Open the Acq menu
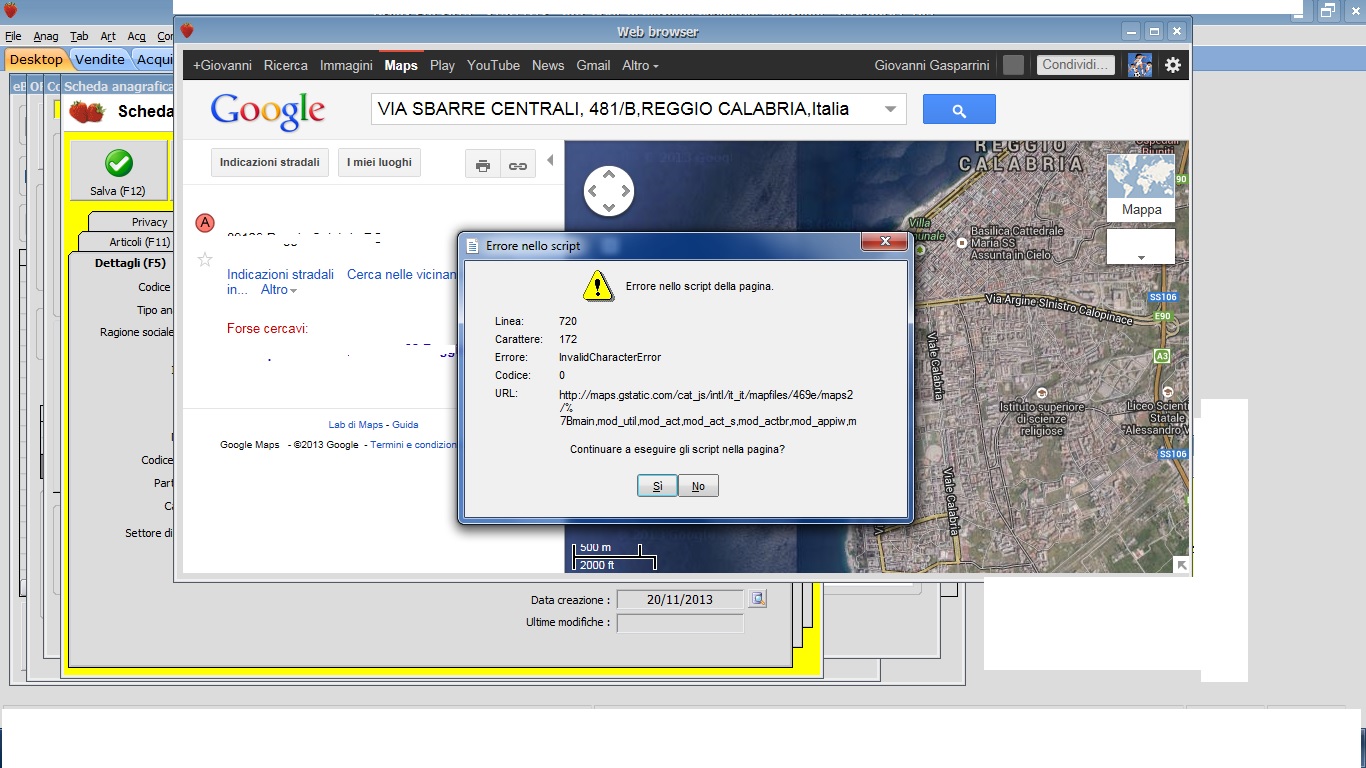This screenshot has height=768, width=1366. pyautogui.click(x=136, y=36)
